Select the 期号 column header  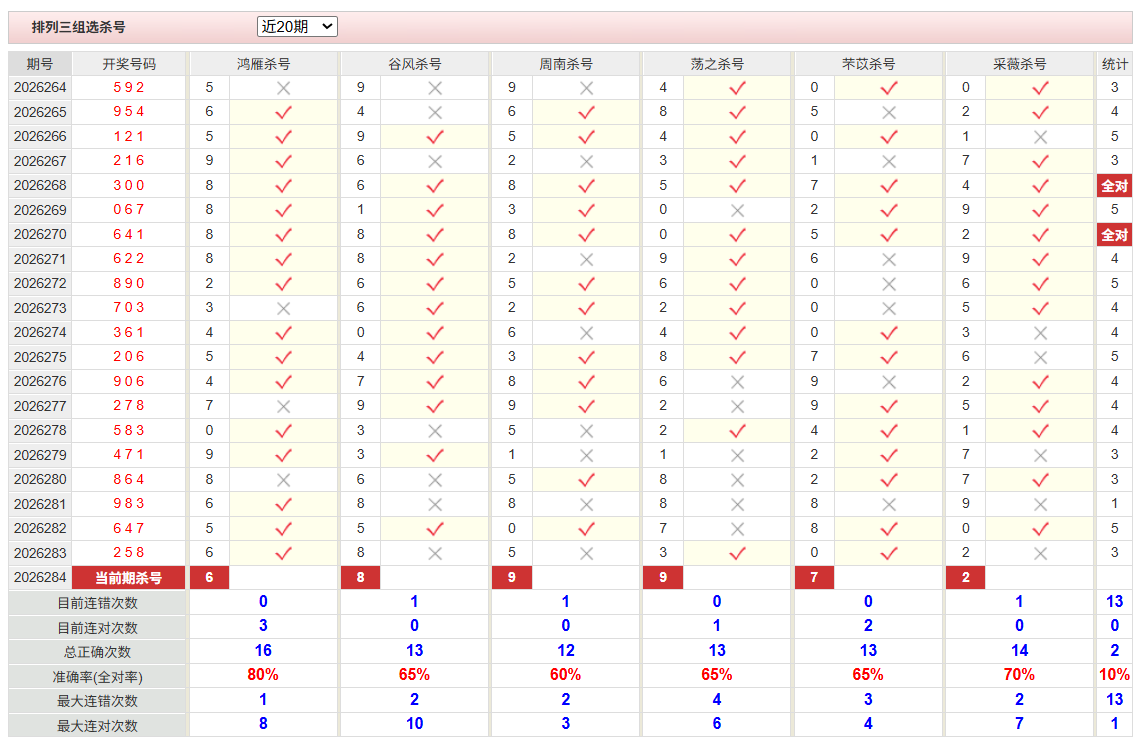pos(40,64)
